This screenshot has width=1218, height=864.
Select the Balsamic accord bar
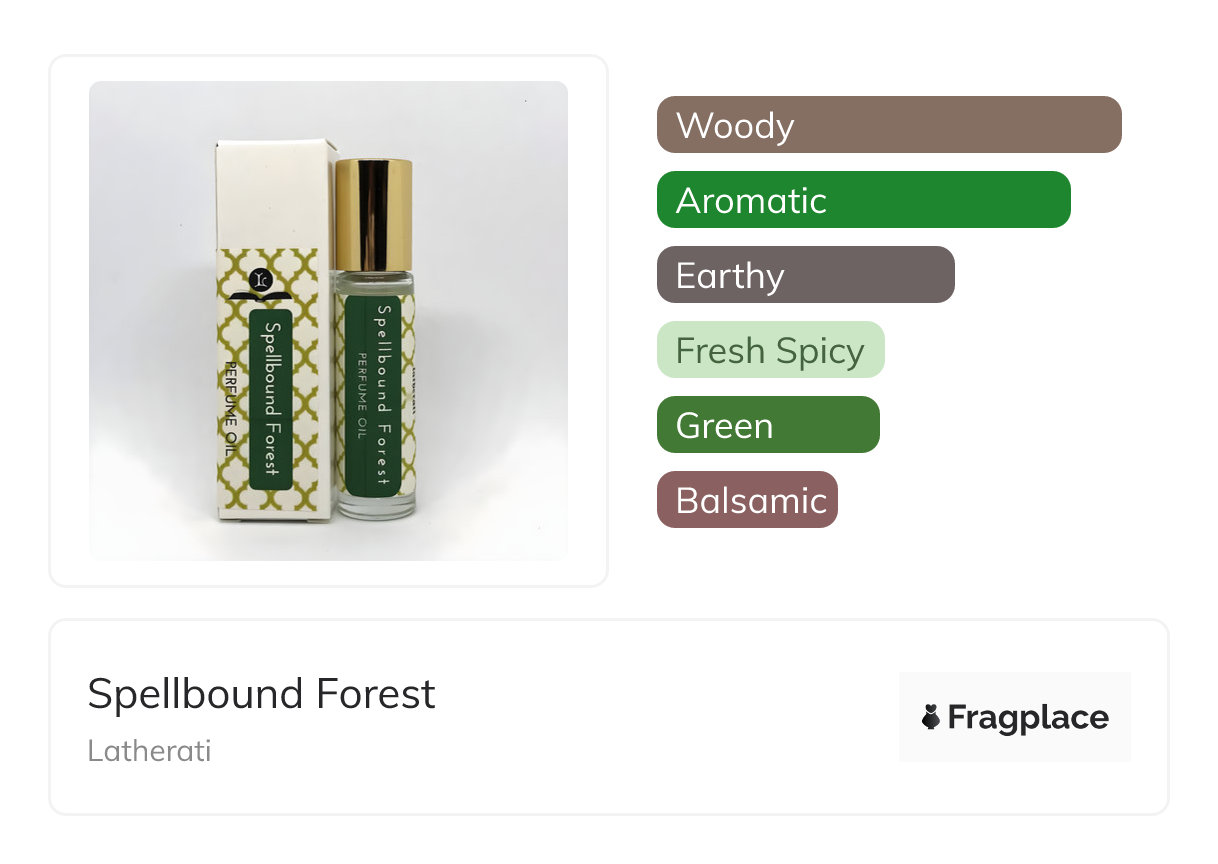[746, 500]
